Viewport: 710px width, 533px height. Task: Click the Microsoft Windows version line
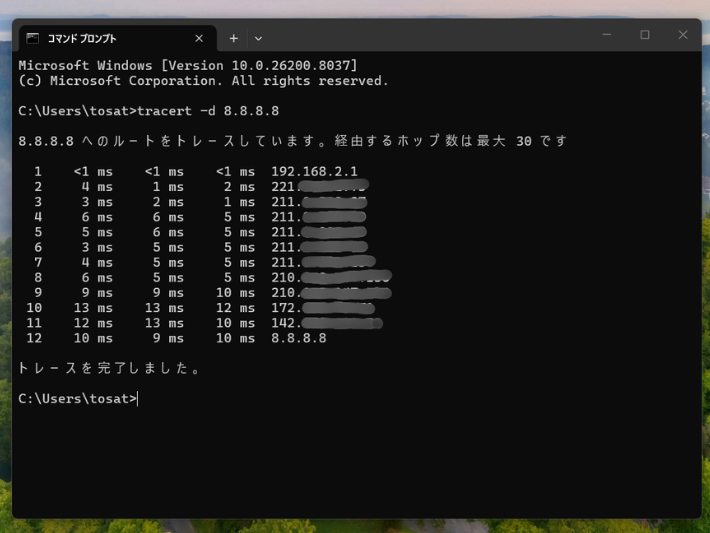(188, 65)
